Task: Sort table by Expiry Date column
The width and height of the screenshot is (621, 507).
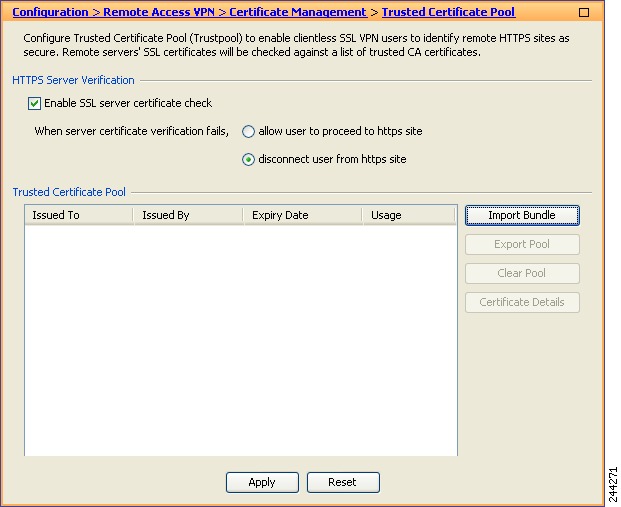Action: point(303,215)
